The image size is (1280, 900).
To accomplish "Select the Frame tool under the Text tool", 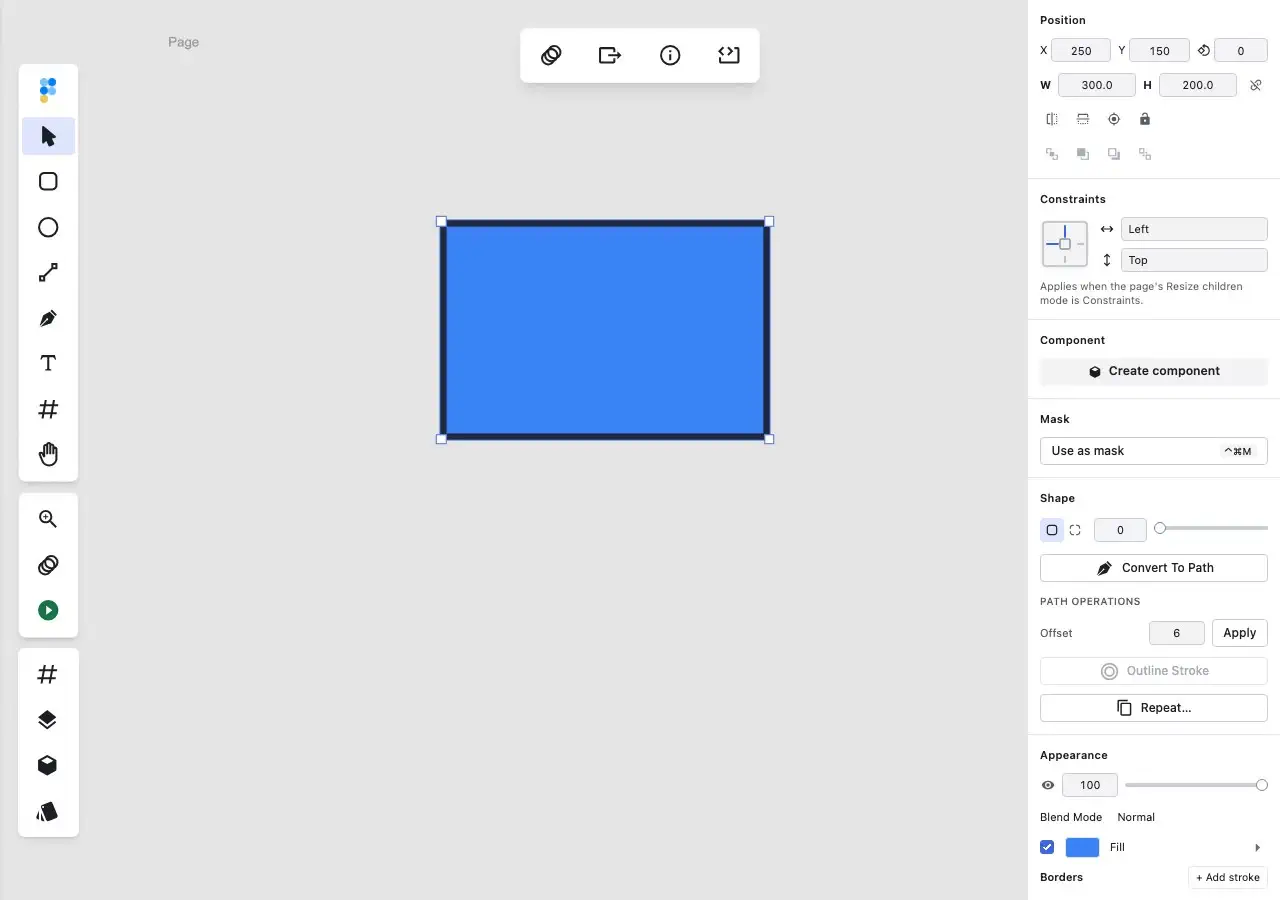I will tap(48, 409).
